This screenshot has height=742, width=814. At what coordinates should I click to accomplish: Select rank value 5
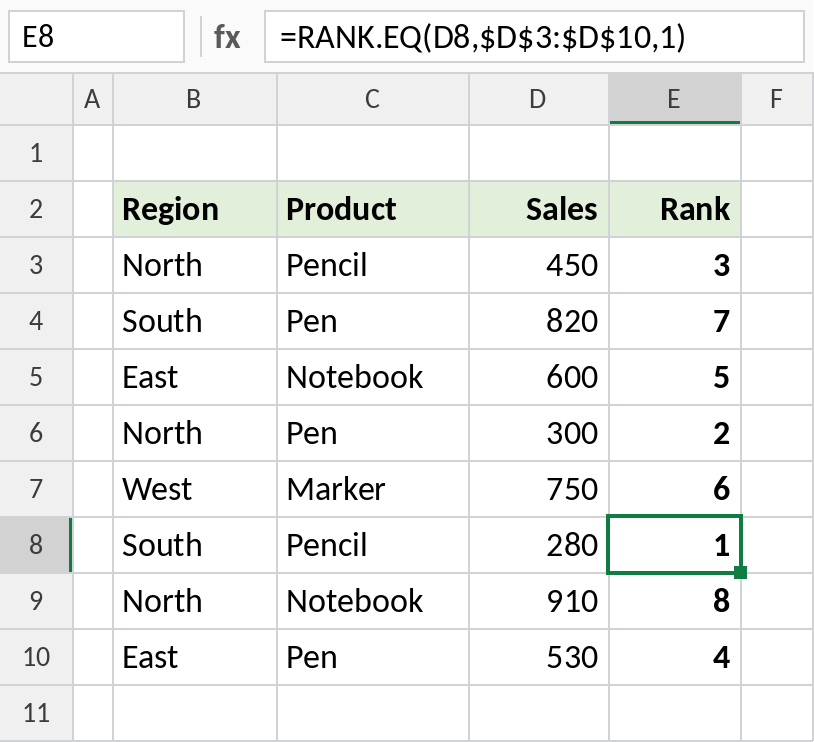675,377
